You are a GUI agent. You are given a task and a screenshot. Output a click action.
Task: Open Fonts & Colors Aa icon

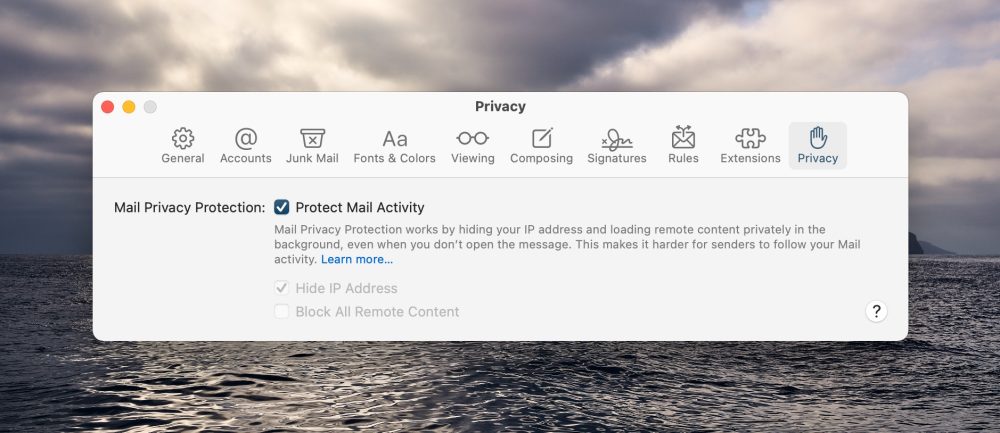[395, 138]
